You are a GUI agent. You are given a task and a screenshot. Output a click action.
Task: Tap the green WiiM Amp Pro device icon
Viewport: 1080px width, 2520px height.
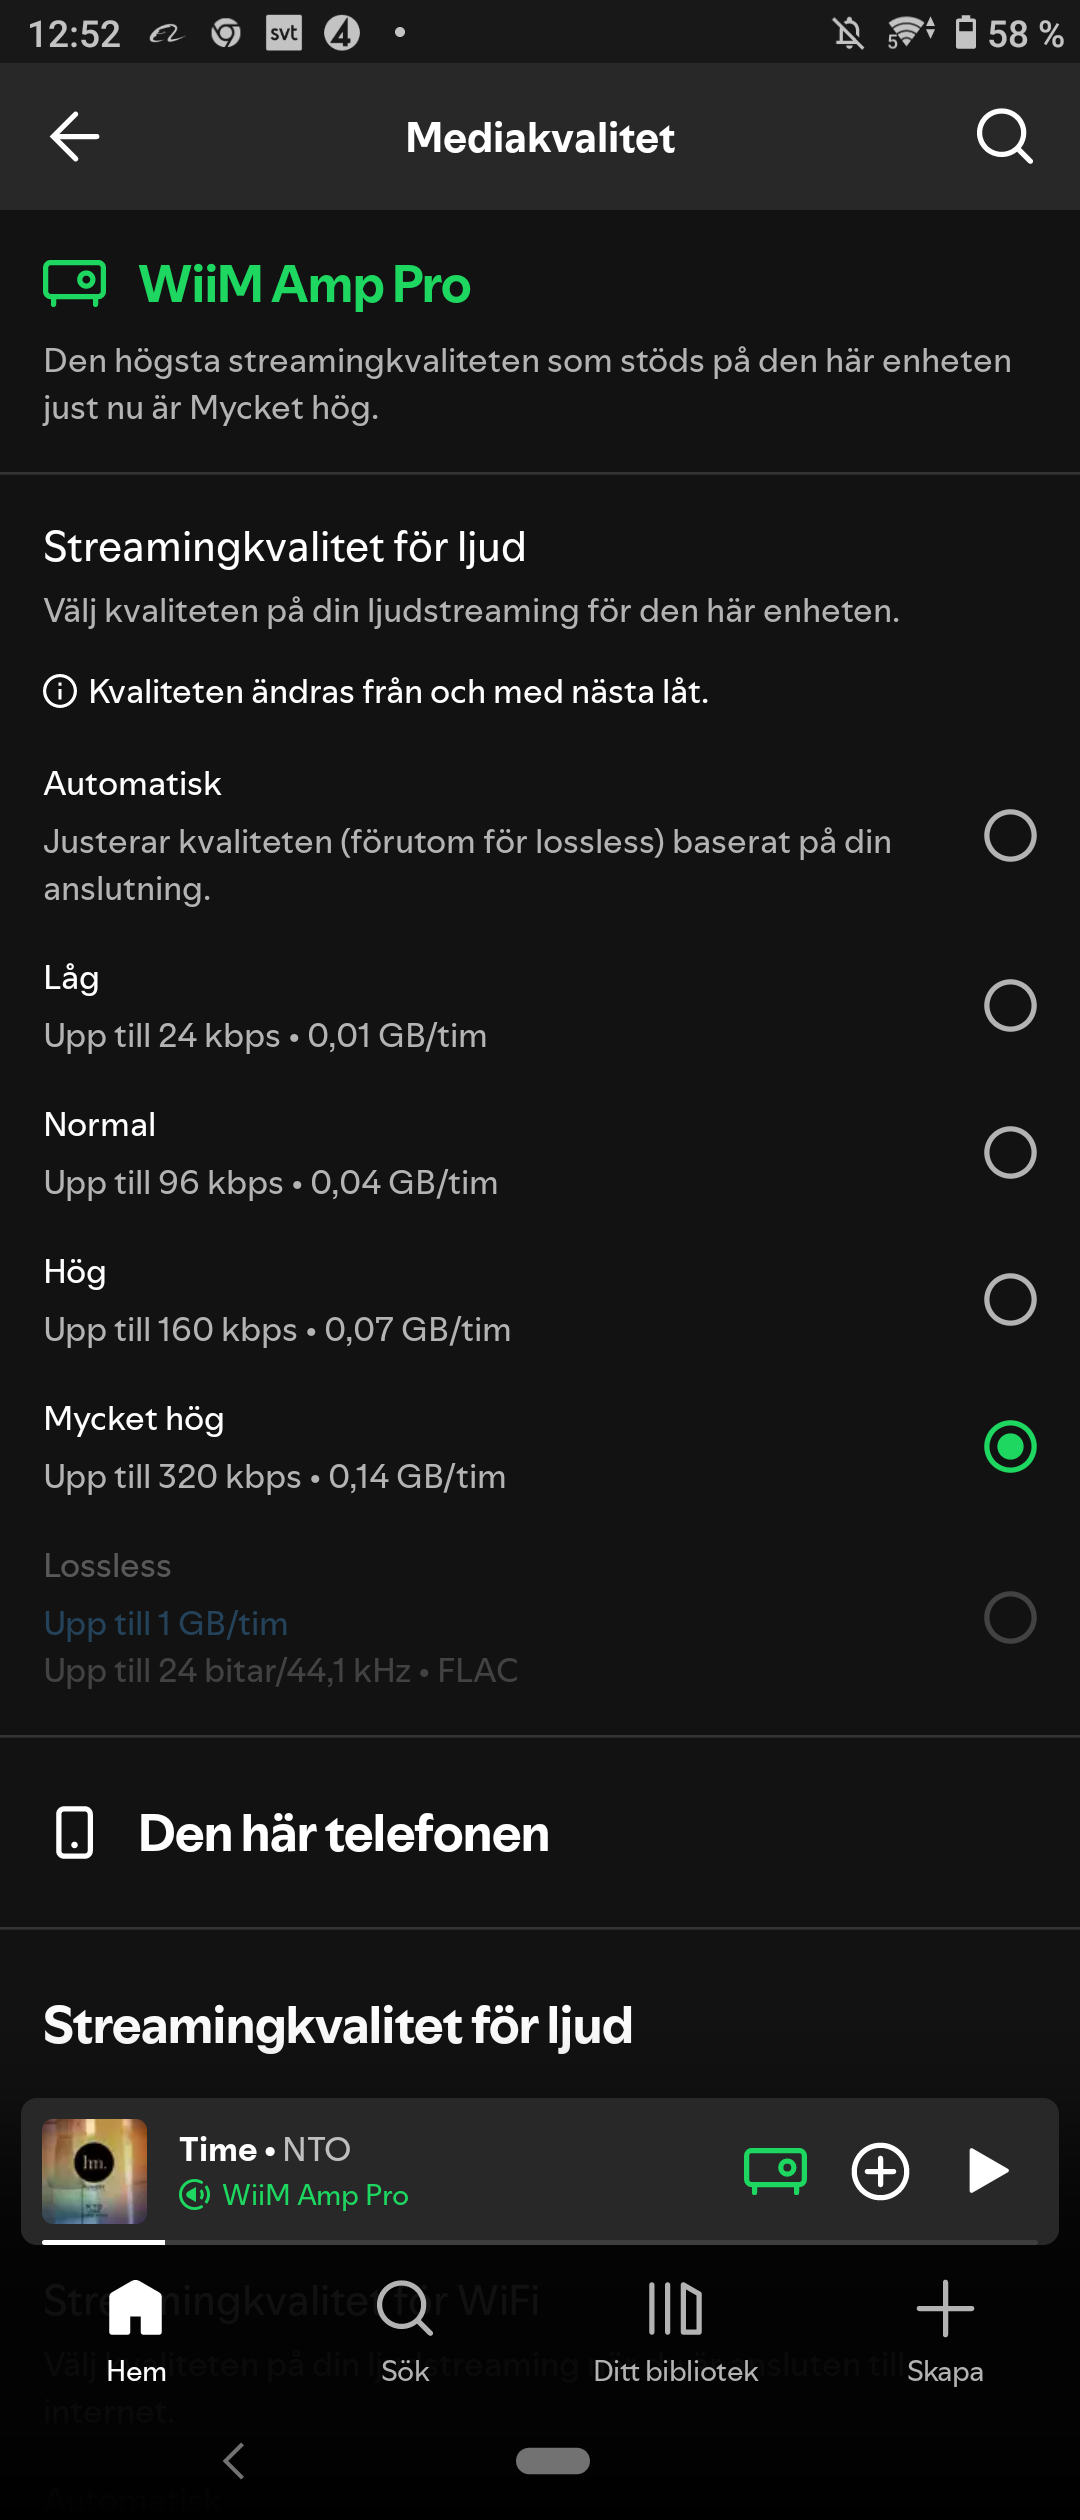click(x=75, y=283)
